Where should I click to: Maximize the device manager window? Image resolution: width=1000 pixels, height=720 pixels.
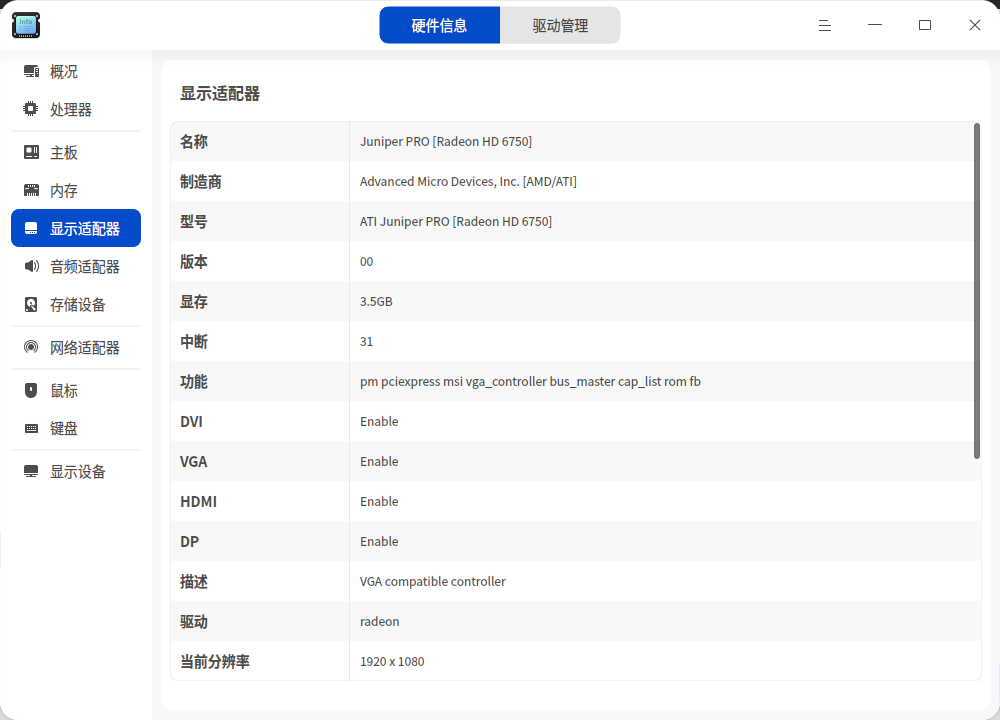(x=925, y=26)
